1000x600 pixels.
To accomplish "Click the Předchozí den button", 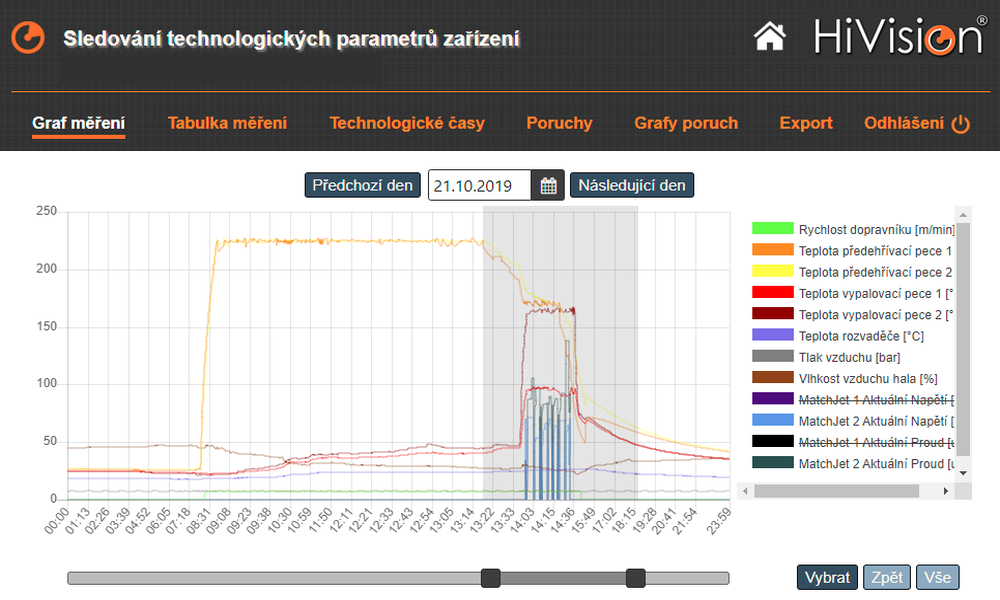I will click(362, 184).
